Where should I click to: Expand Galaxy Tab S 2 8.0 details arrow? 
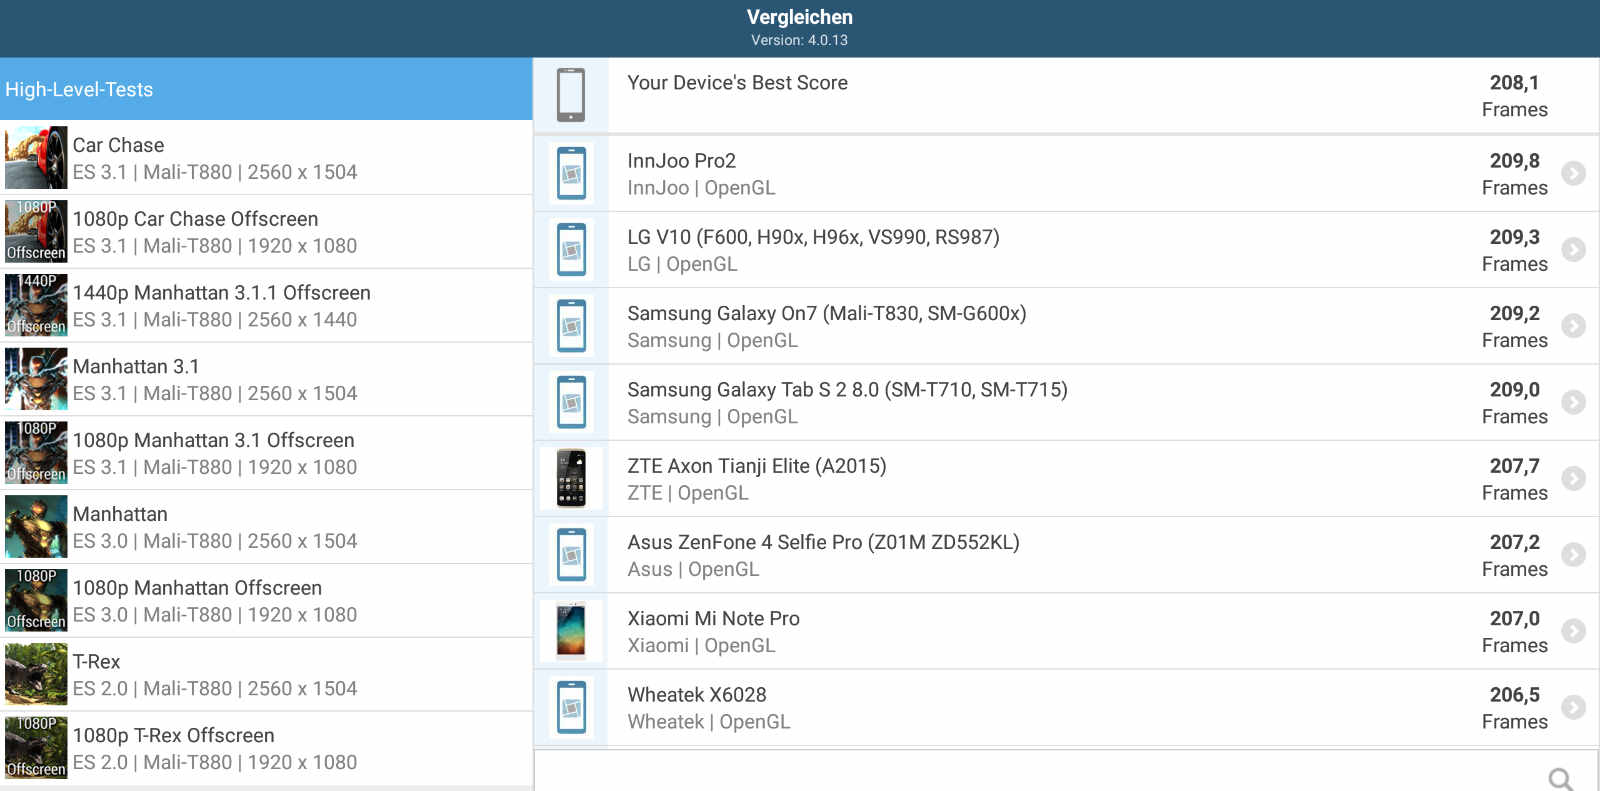[1574, 402]
